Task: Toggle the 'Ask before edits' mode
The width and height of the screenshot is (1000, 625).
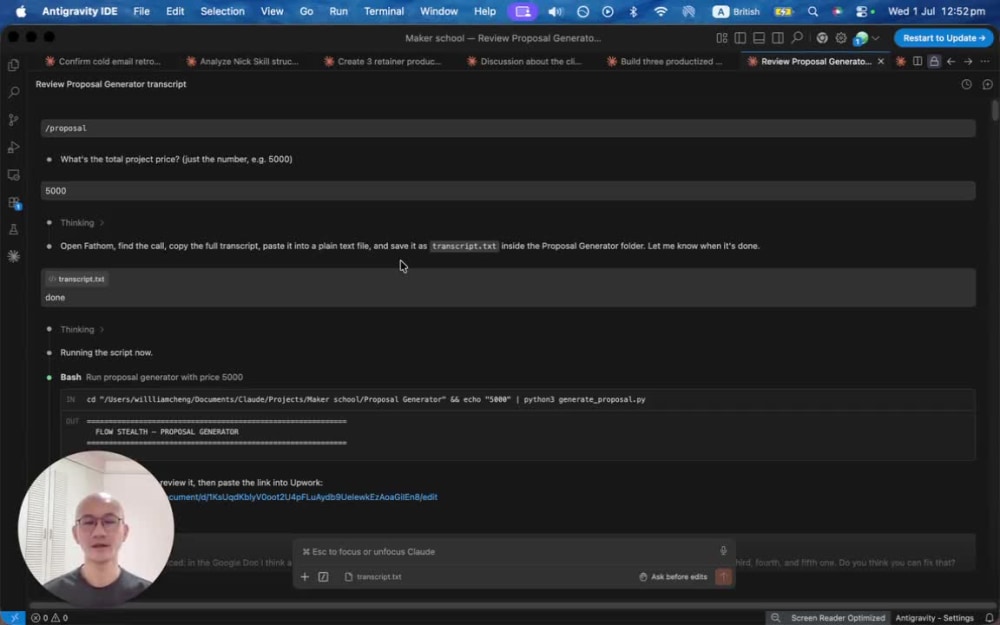Action: (673, 577)
